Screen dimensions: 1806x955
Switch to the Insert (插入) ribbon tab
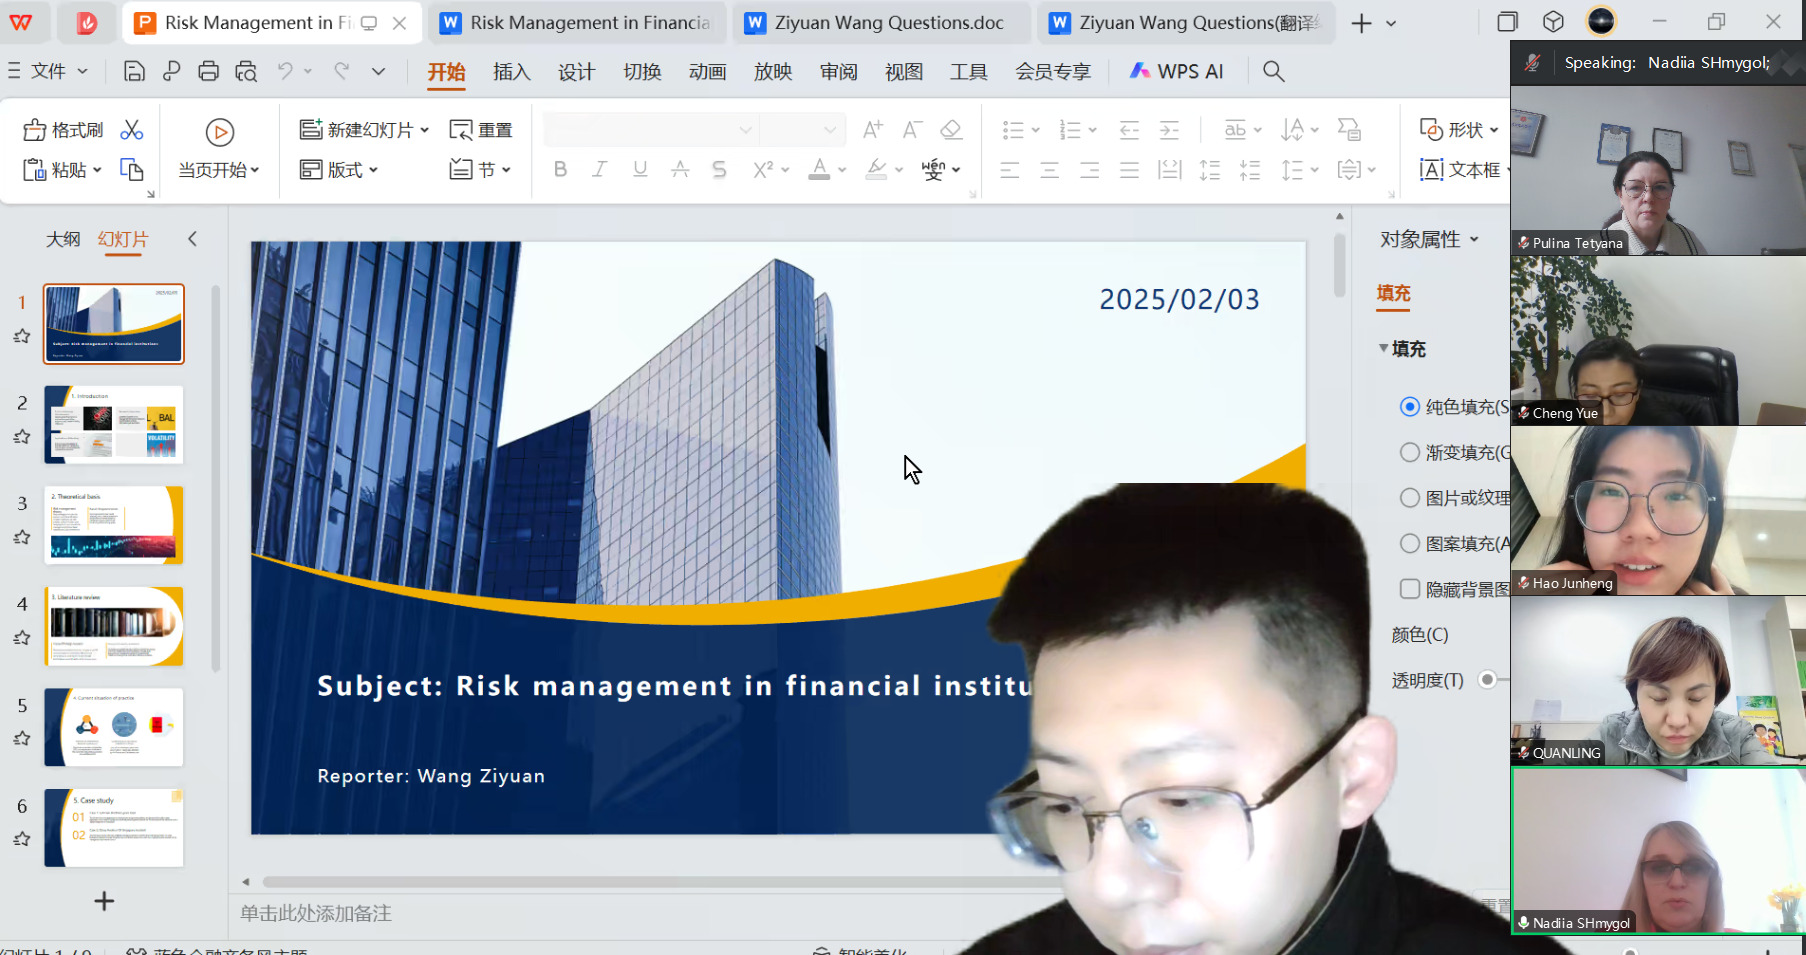click(x=511, y=72)
